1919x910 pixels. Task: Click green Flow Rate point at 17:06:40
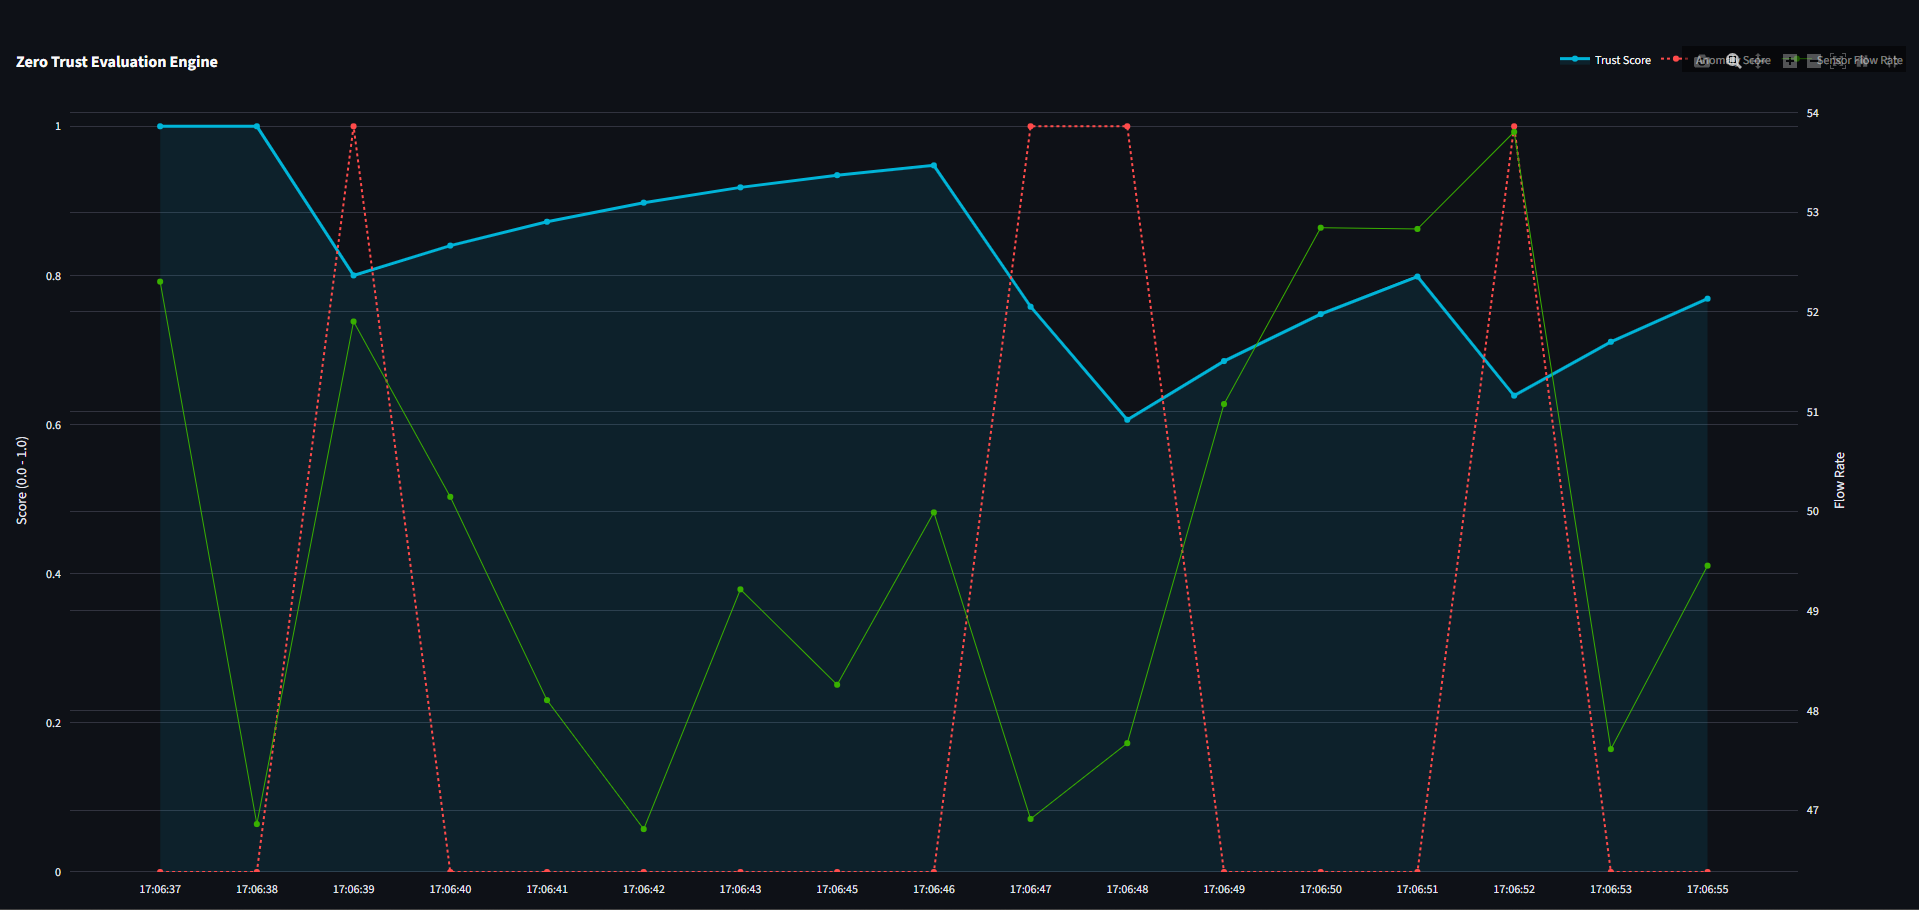click(450, 497)
